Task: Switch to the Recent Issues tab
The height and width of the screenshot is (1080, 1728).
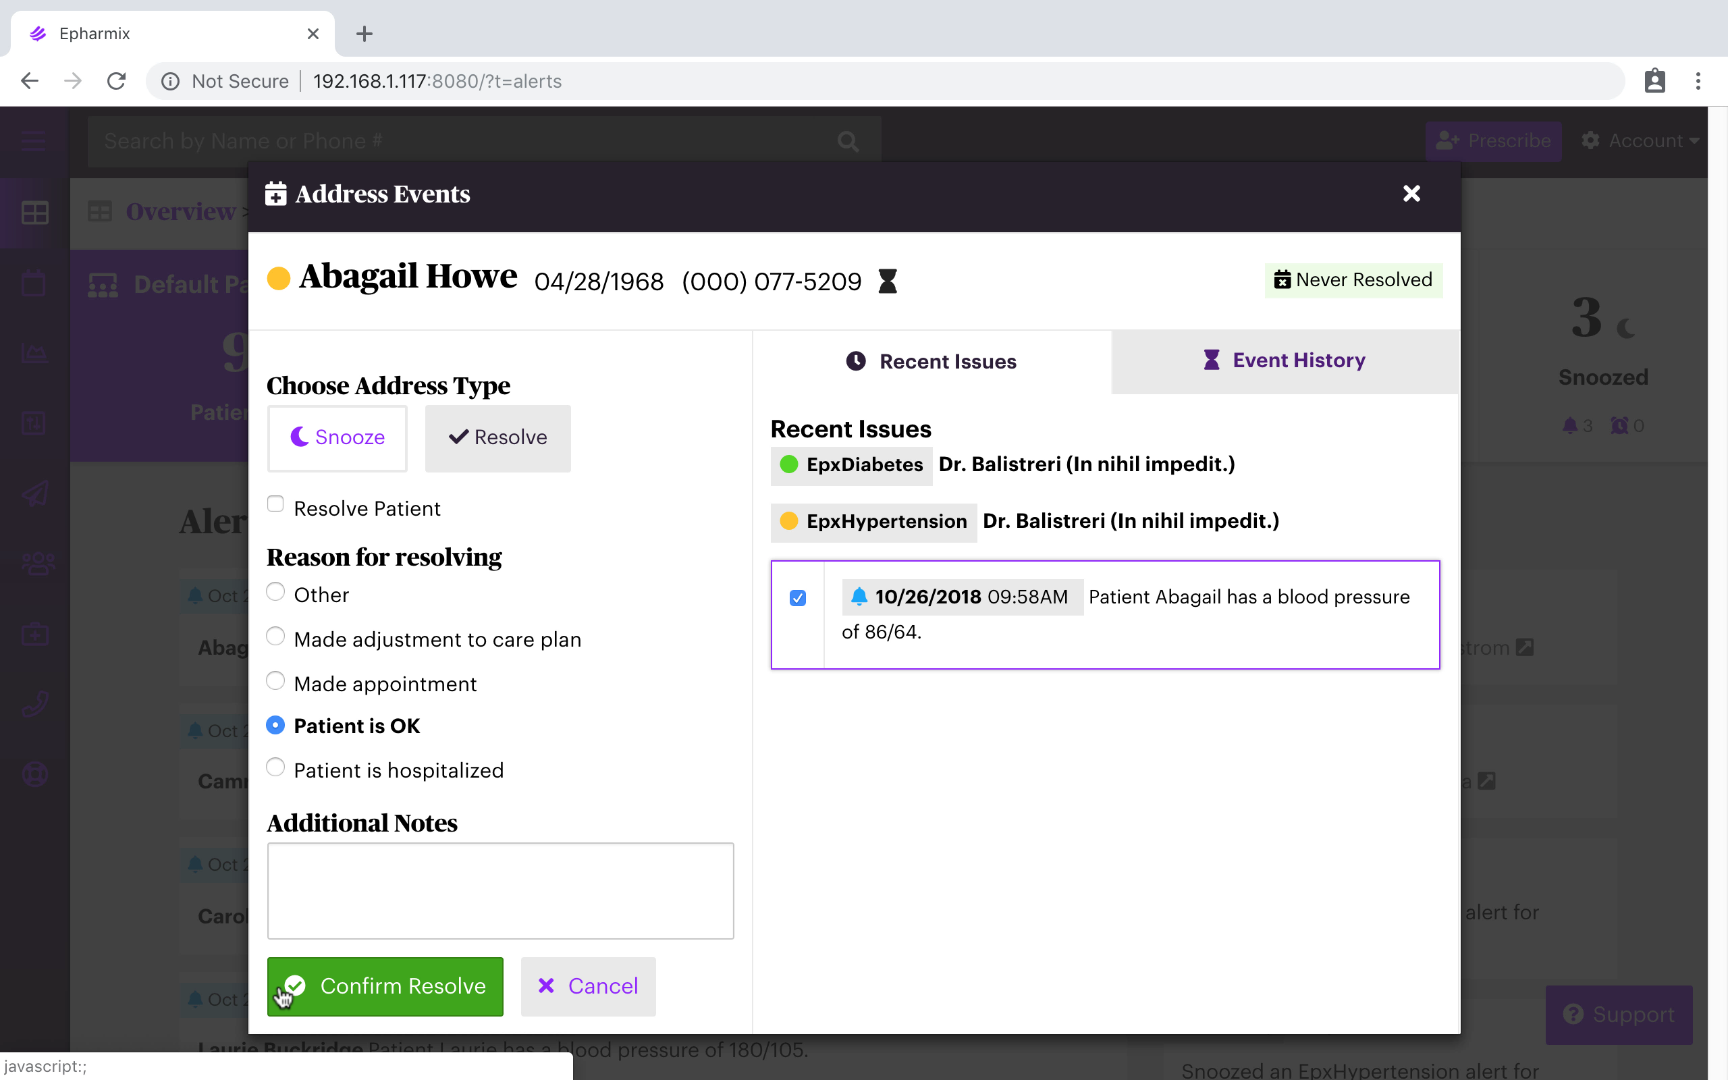Action: 931,362
